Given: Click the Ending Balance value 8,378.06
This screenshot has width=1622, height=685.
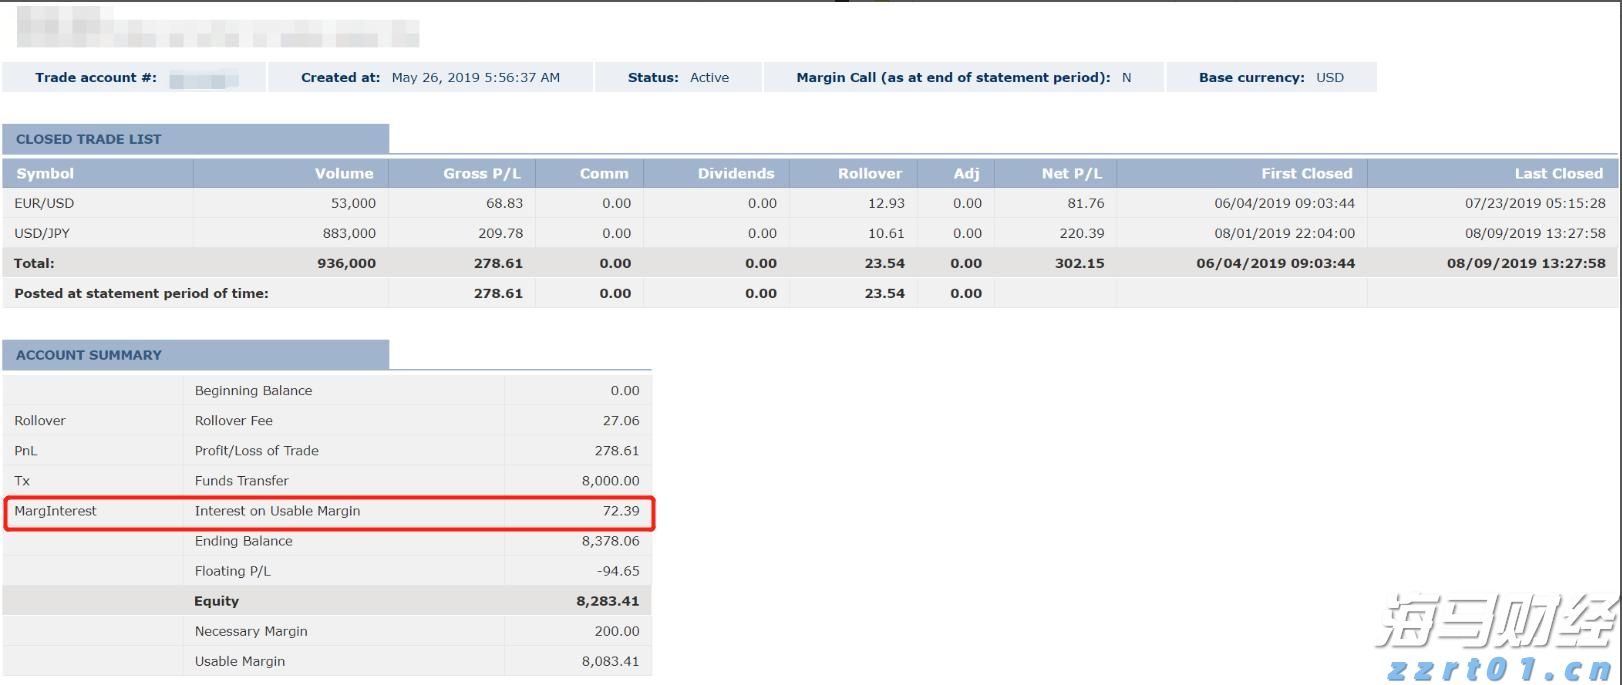Looking at the screenshot, I should point(610,541).
